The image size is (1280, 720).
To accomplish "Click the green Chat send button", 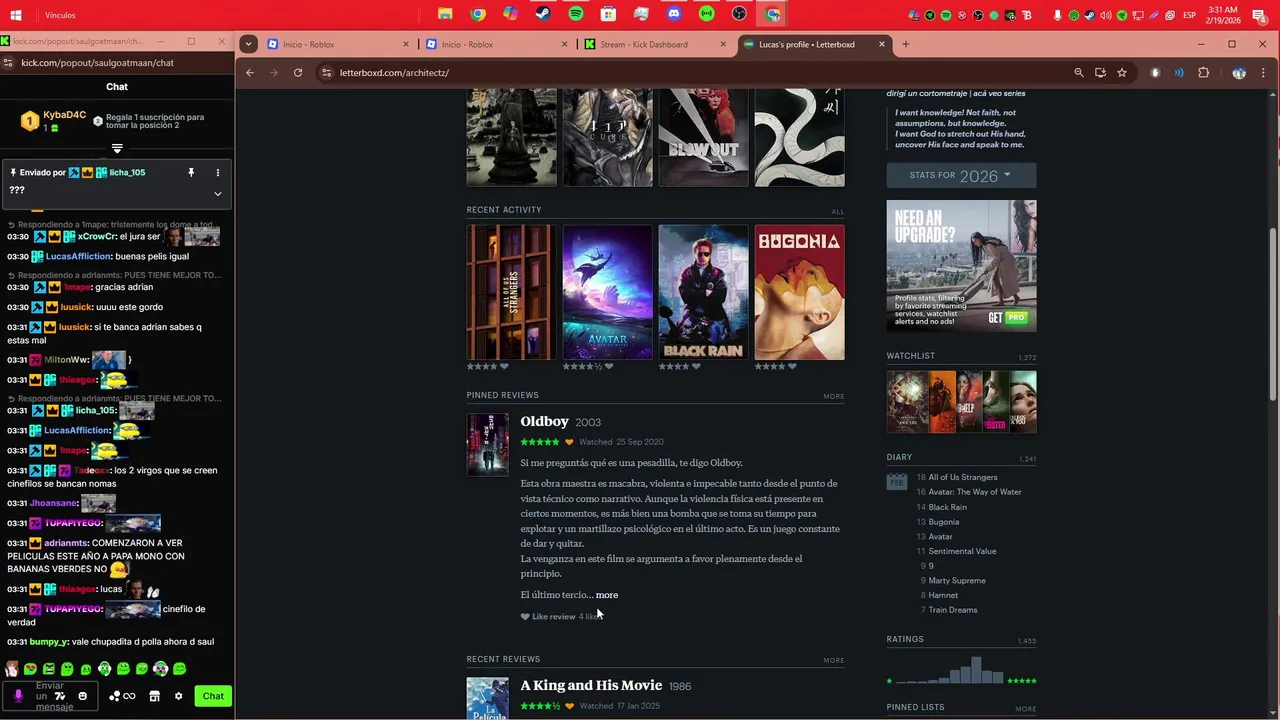I will pyautogui.click(x=213, y=696).
